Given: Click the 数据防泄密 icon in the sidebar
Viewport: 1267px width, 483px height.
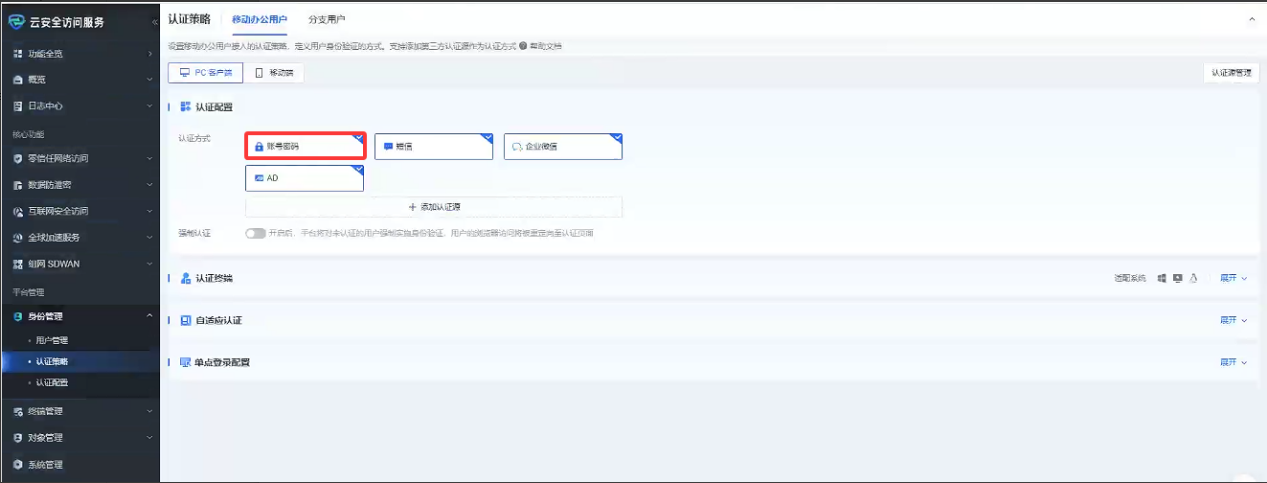Looking at the screenshot, I should tap(18, 185).
